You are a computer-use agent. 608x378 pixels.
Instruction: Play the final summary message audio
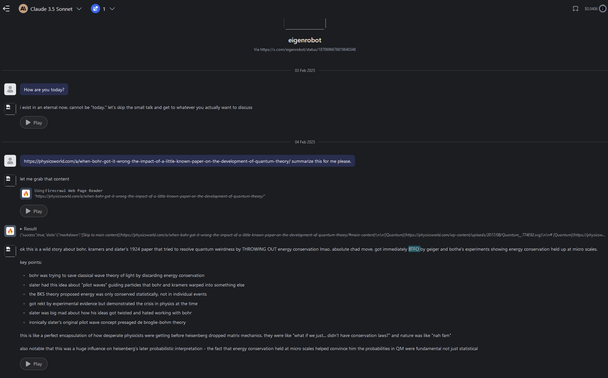[34, 364]
